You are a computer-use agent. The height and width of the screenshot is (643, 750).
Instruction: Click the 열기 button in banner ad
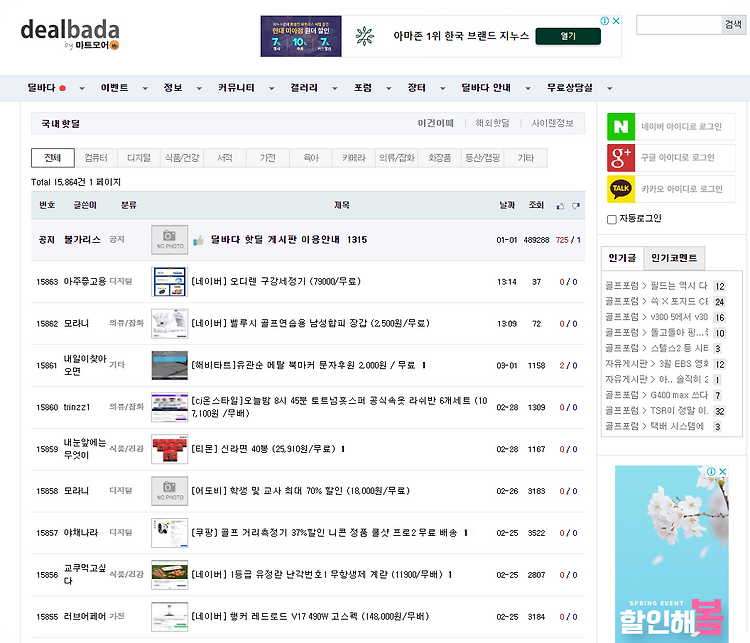click(x=568, y=36)
